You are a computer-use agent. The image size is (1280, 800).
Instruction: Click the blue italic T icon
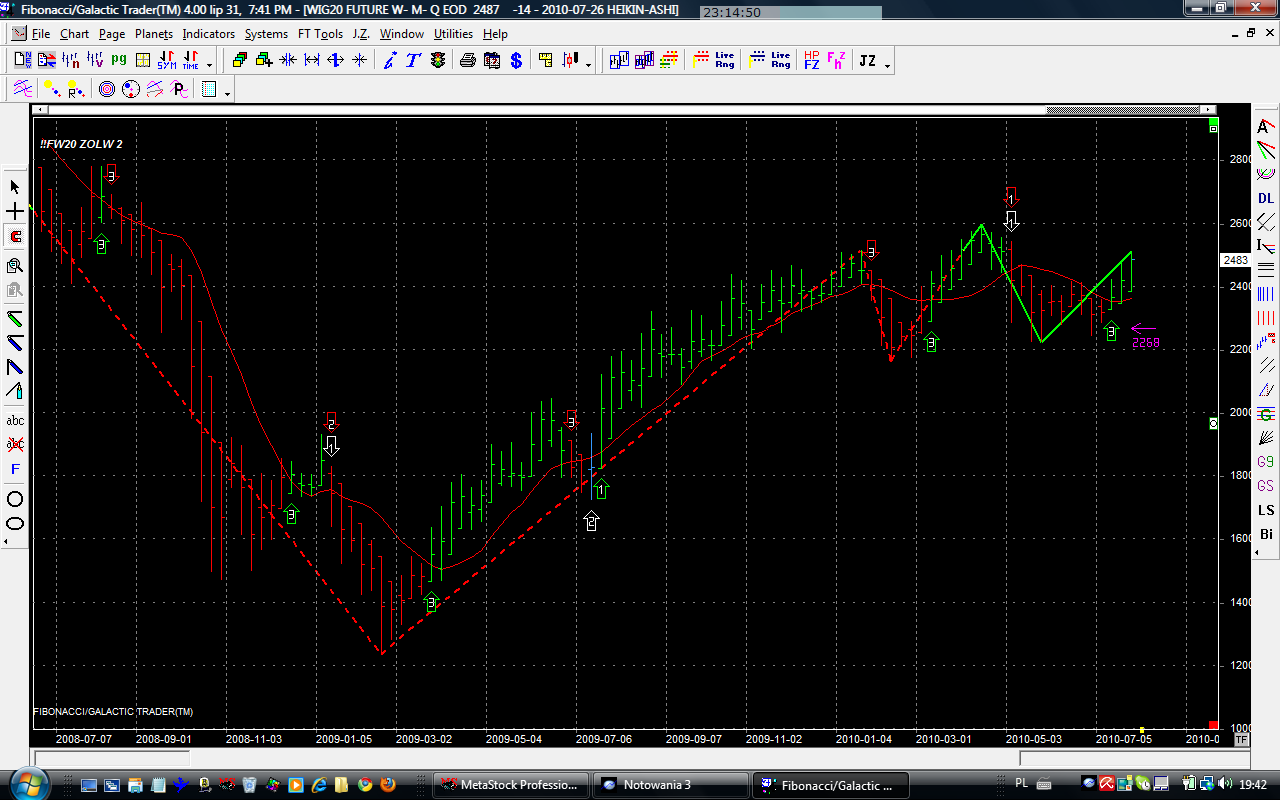pyautogui.click(x=412, y=61)
